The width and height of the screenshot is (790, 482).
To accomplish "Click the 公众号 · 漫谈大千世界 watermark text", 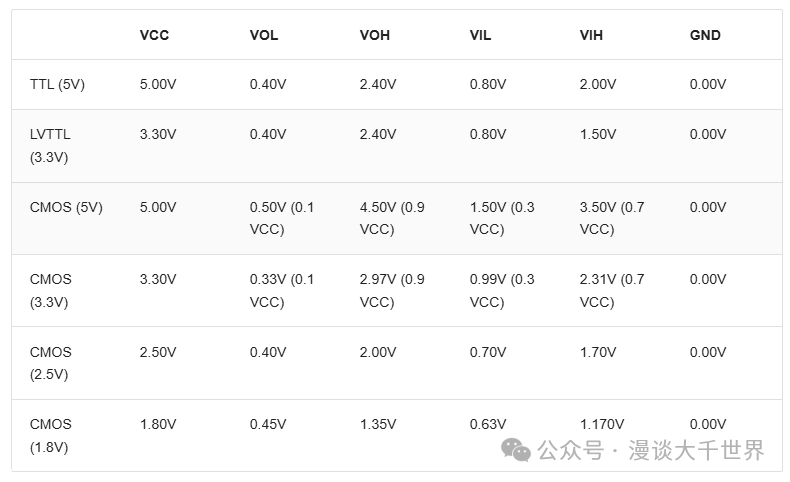I will coord(650,451).
